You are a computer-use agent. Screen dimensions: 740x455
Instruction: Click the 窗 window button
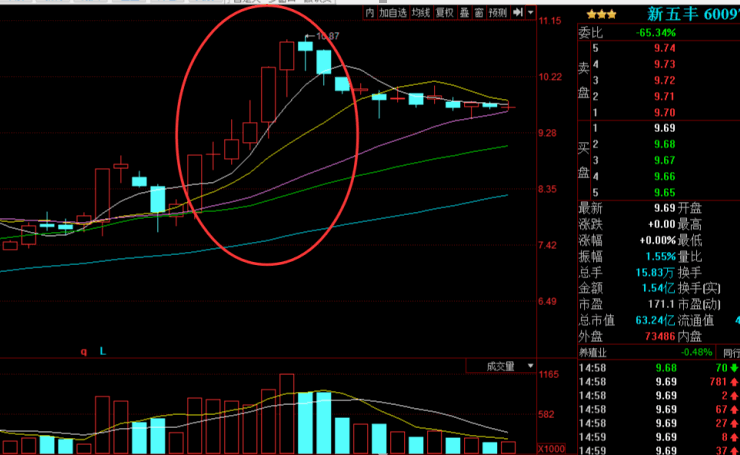click(x=479, y=13)
